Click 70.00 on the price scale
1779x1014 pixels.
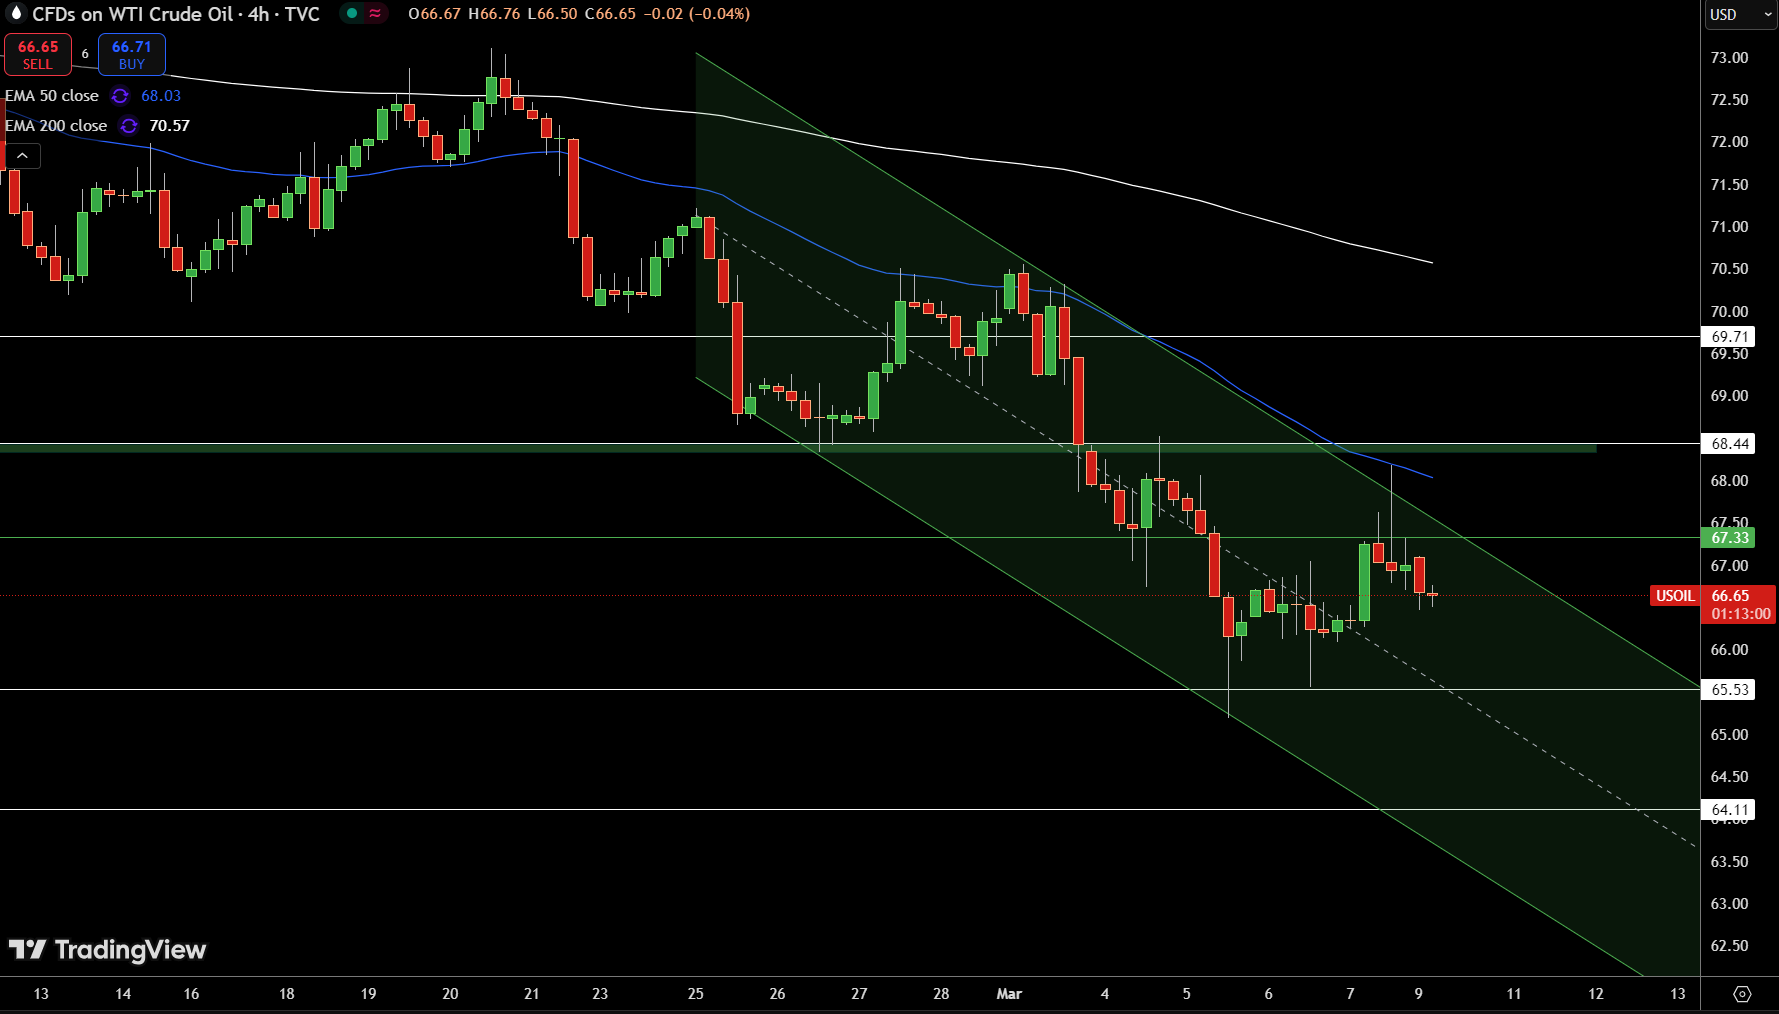(1729, 312)
